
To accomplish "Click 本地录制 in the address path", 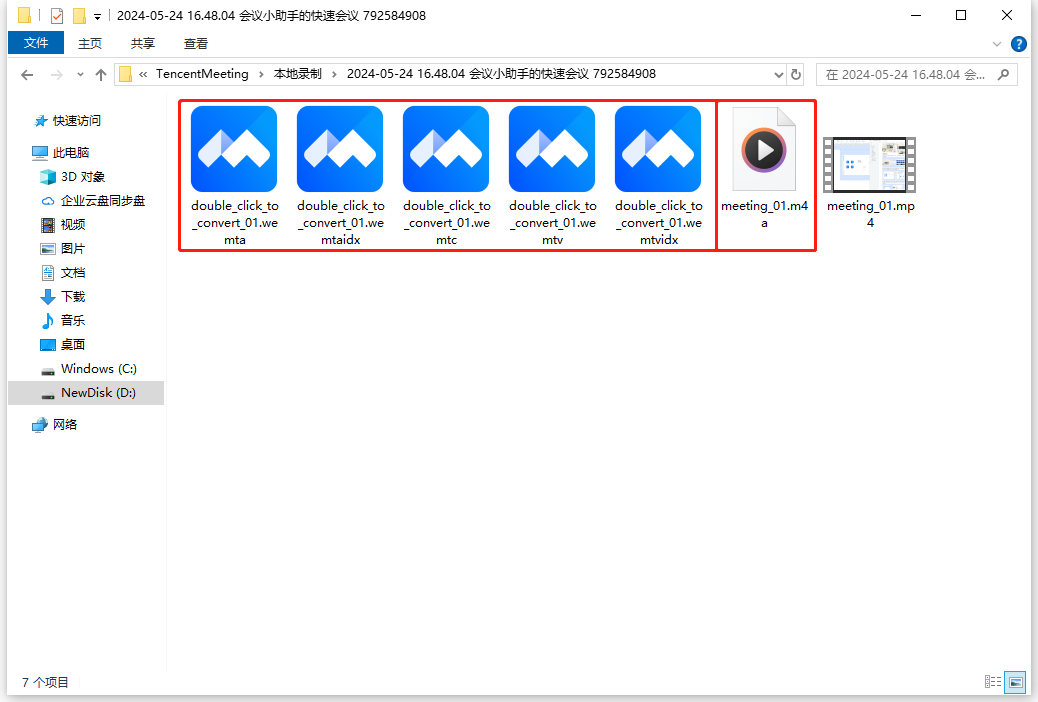I will pos(298,74).
